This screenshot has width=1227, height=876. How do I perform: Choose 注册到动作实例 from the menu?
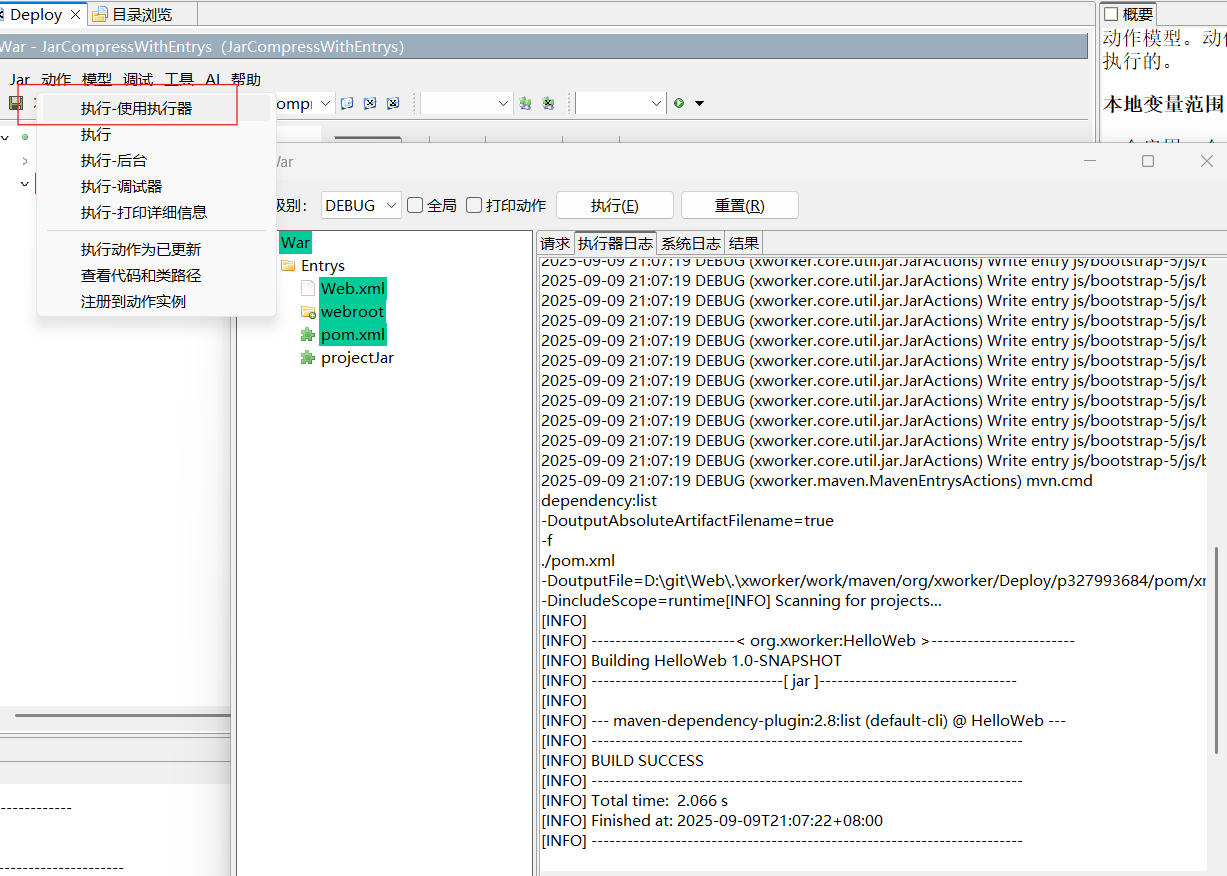[x=155, y=301]
